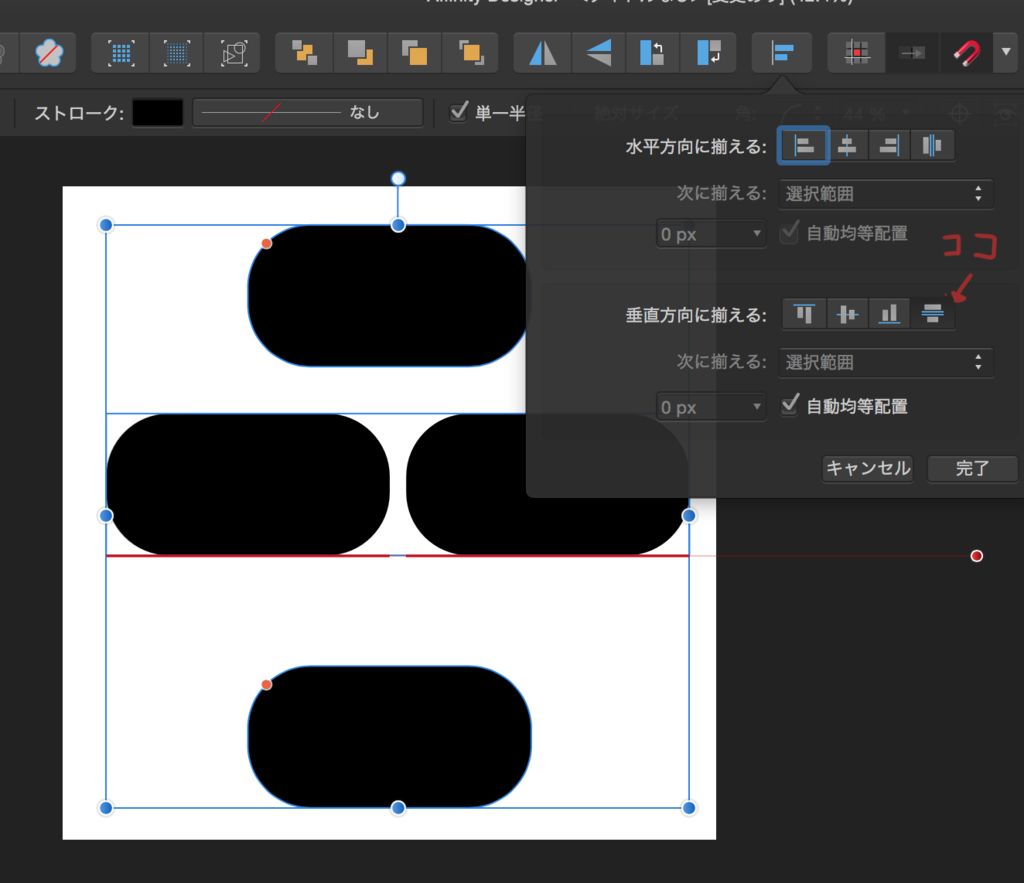1024x883 pixels.
Task: Open the stroke width なし line control
Action: 308,112
